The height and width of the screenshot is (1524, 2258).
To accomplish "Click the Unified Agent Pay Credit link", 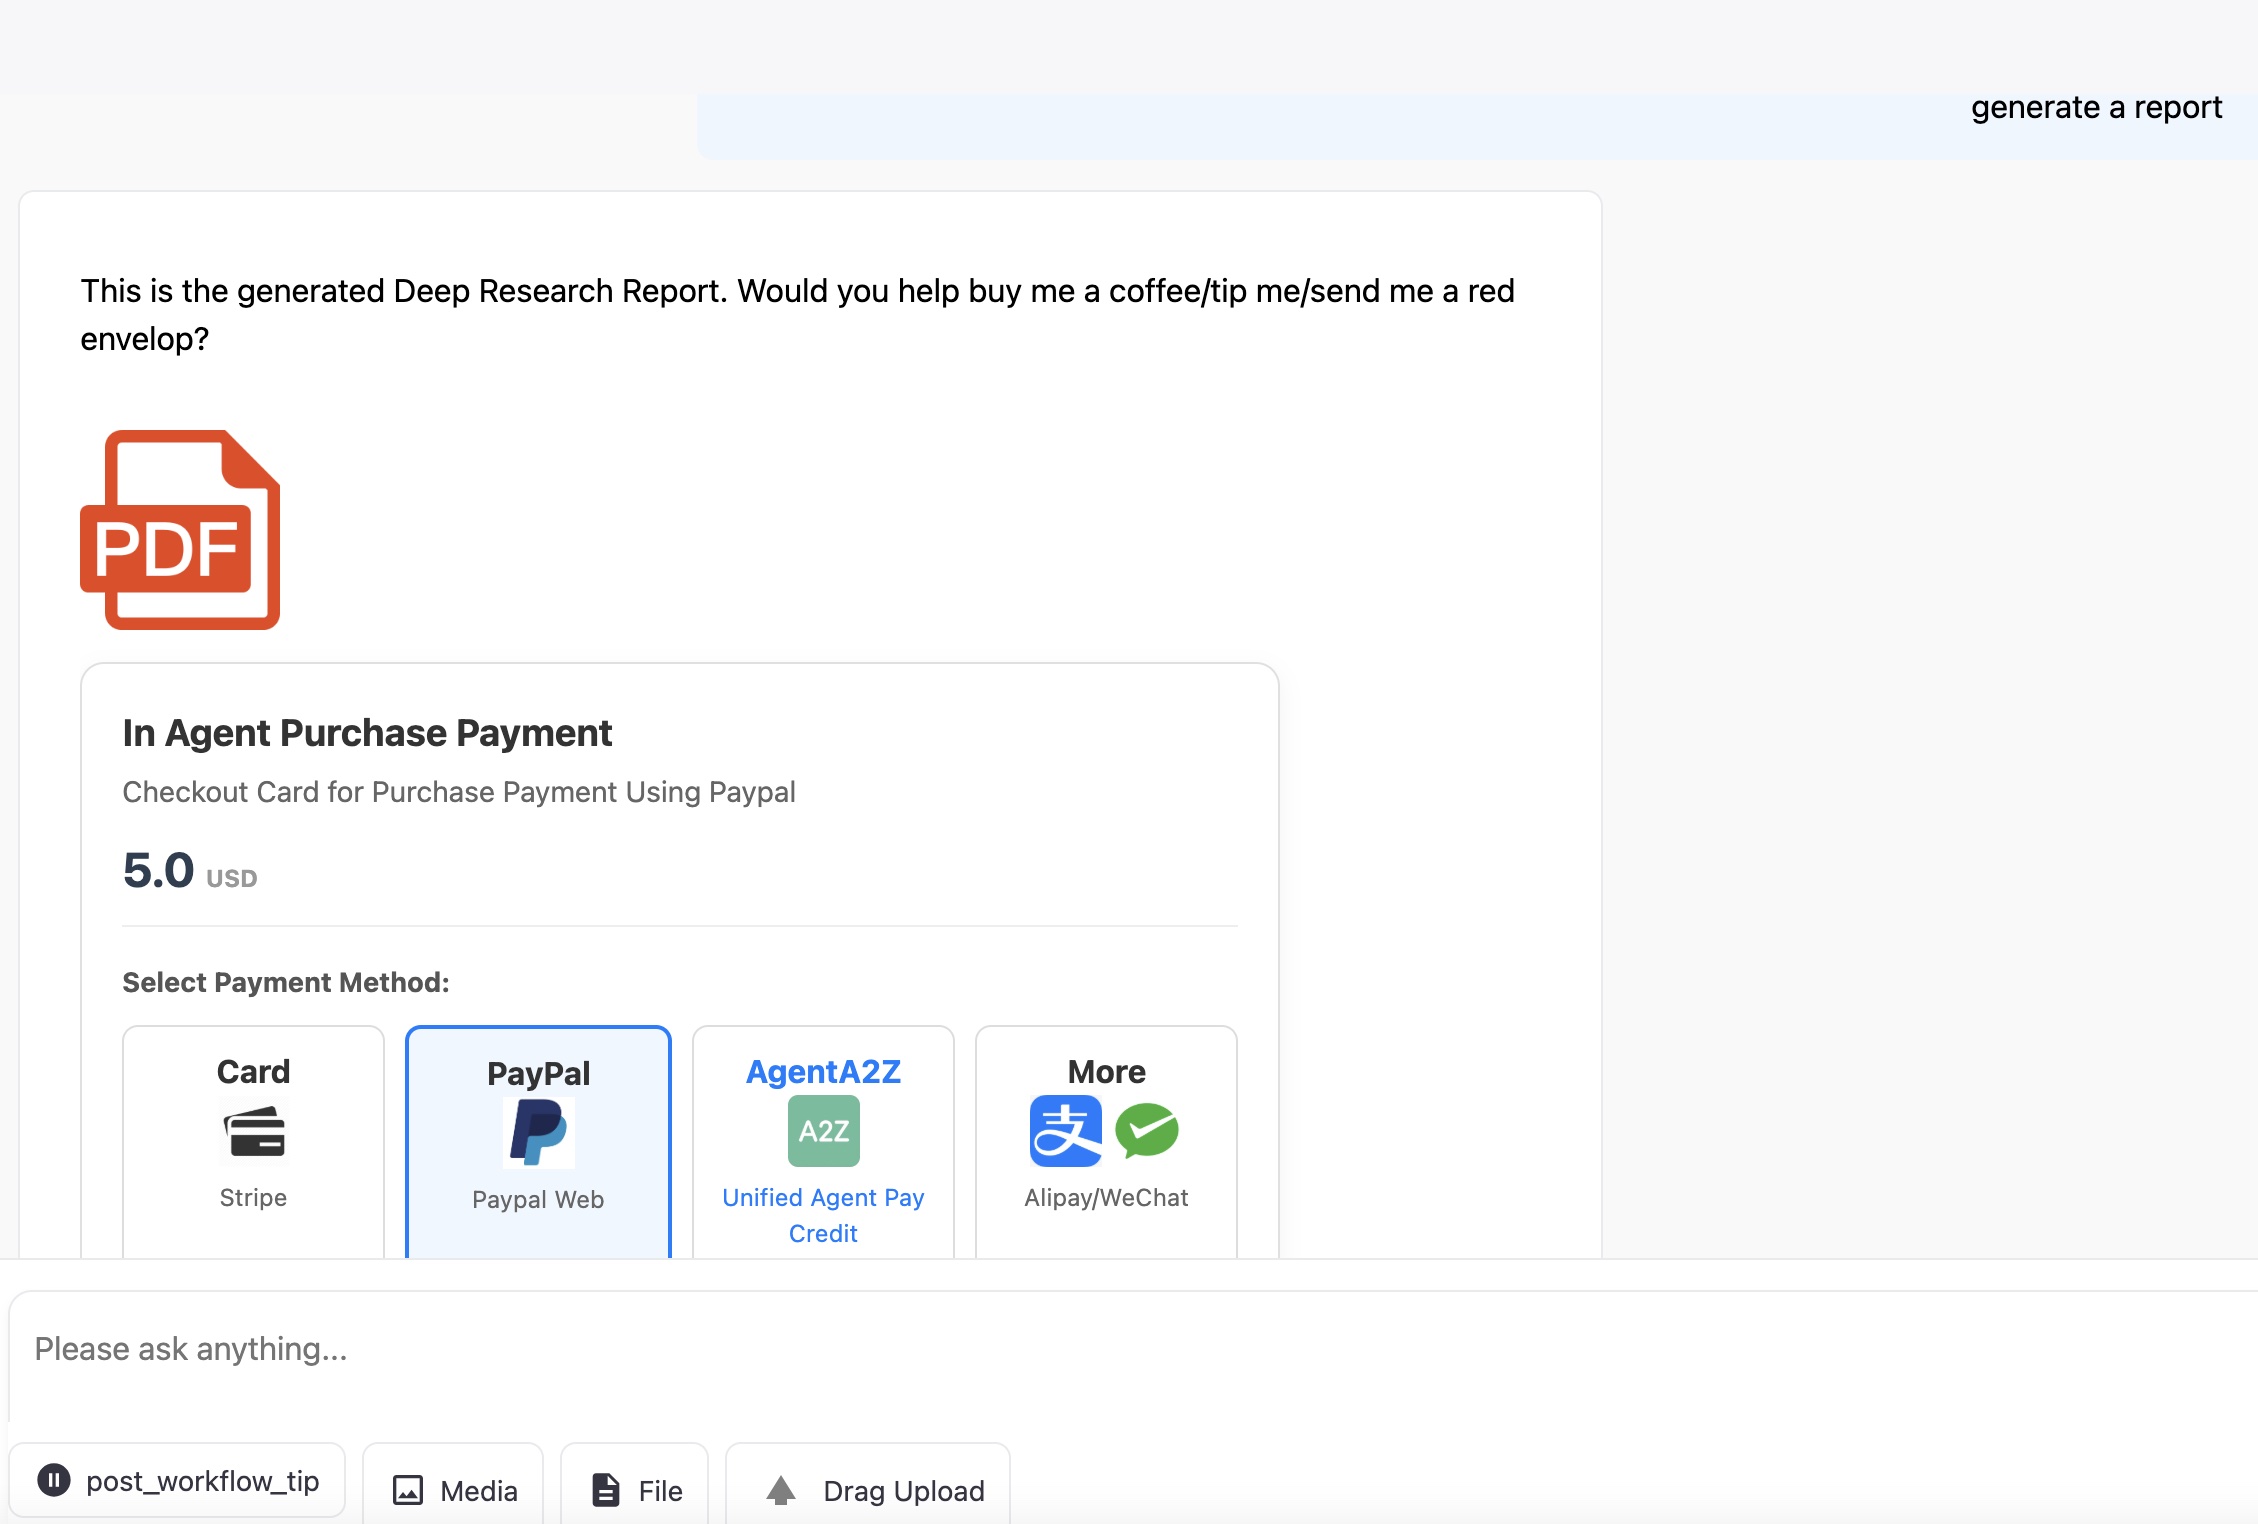I will coord(822,1215).
